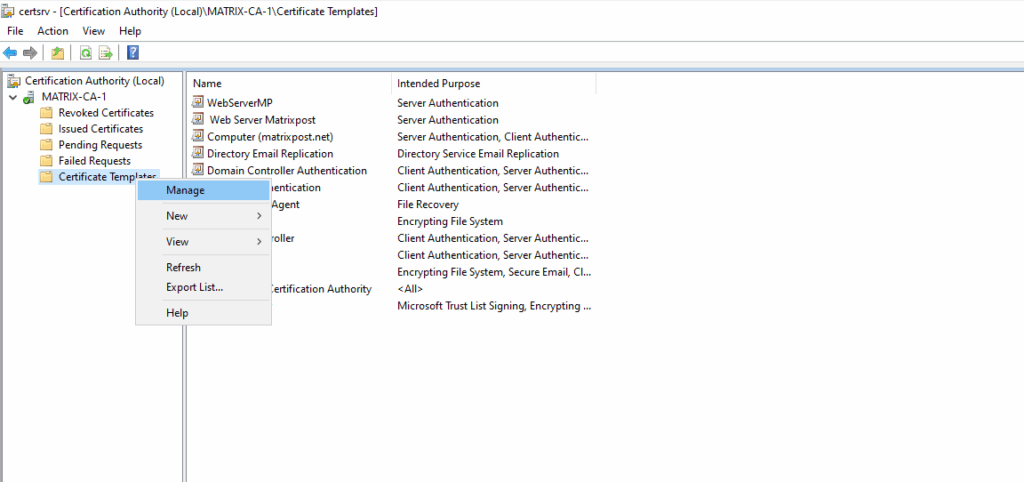Open the blue Help toolbar icon

coord(133,53)
